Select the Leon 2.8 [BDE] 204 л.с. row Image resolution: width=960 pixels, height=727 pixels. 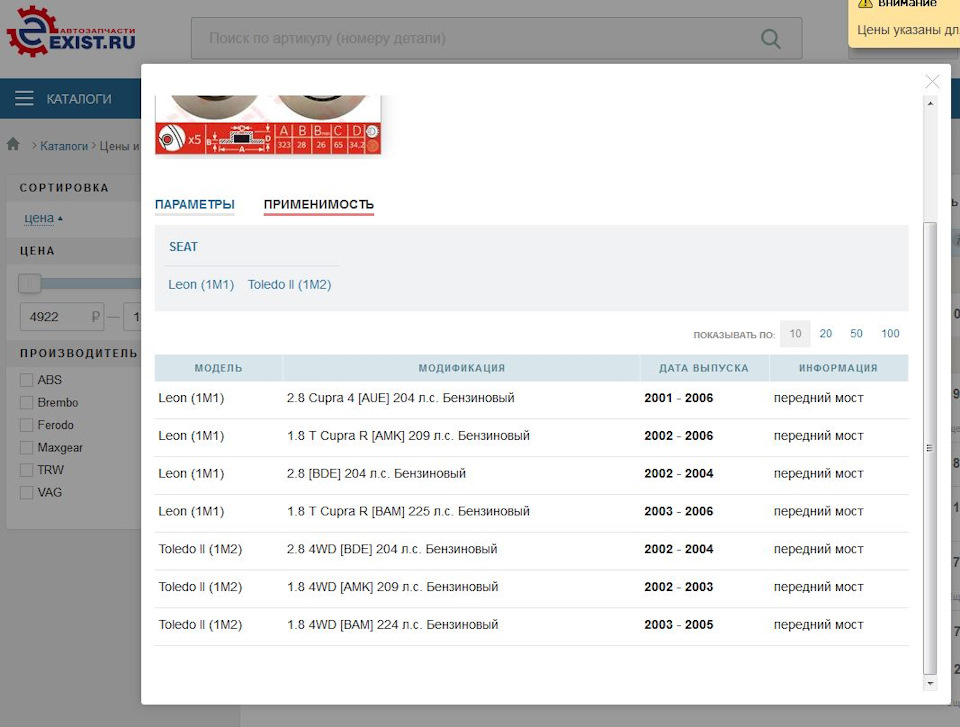(531, 474)
